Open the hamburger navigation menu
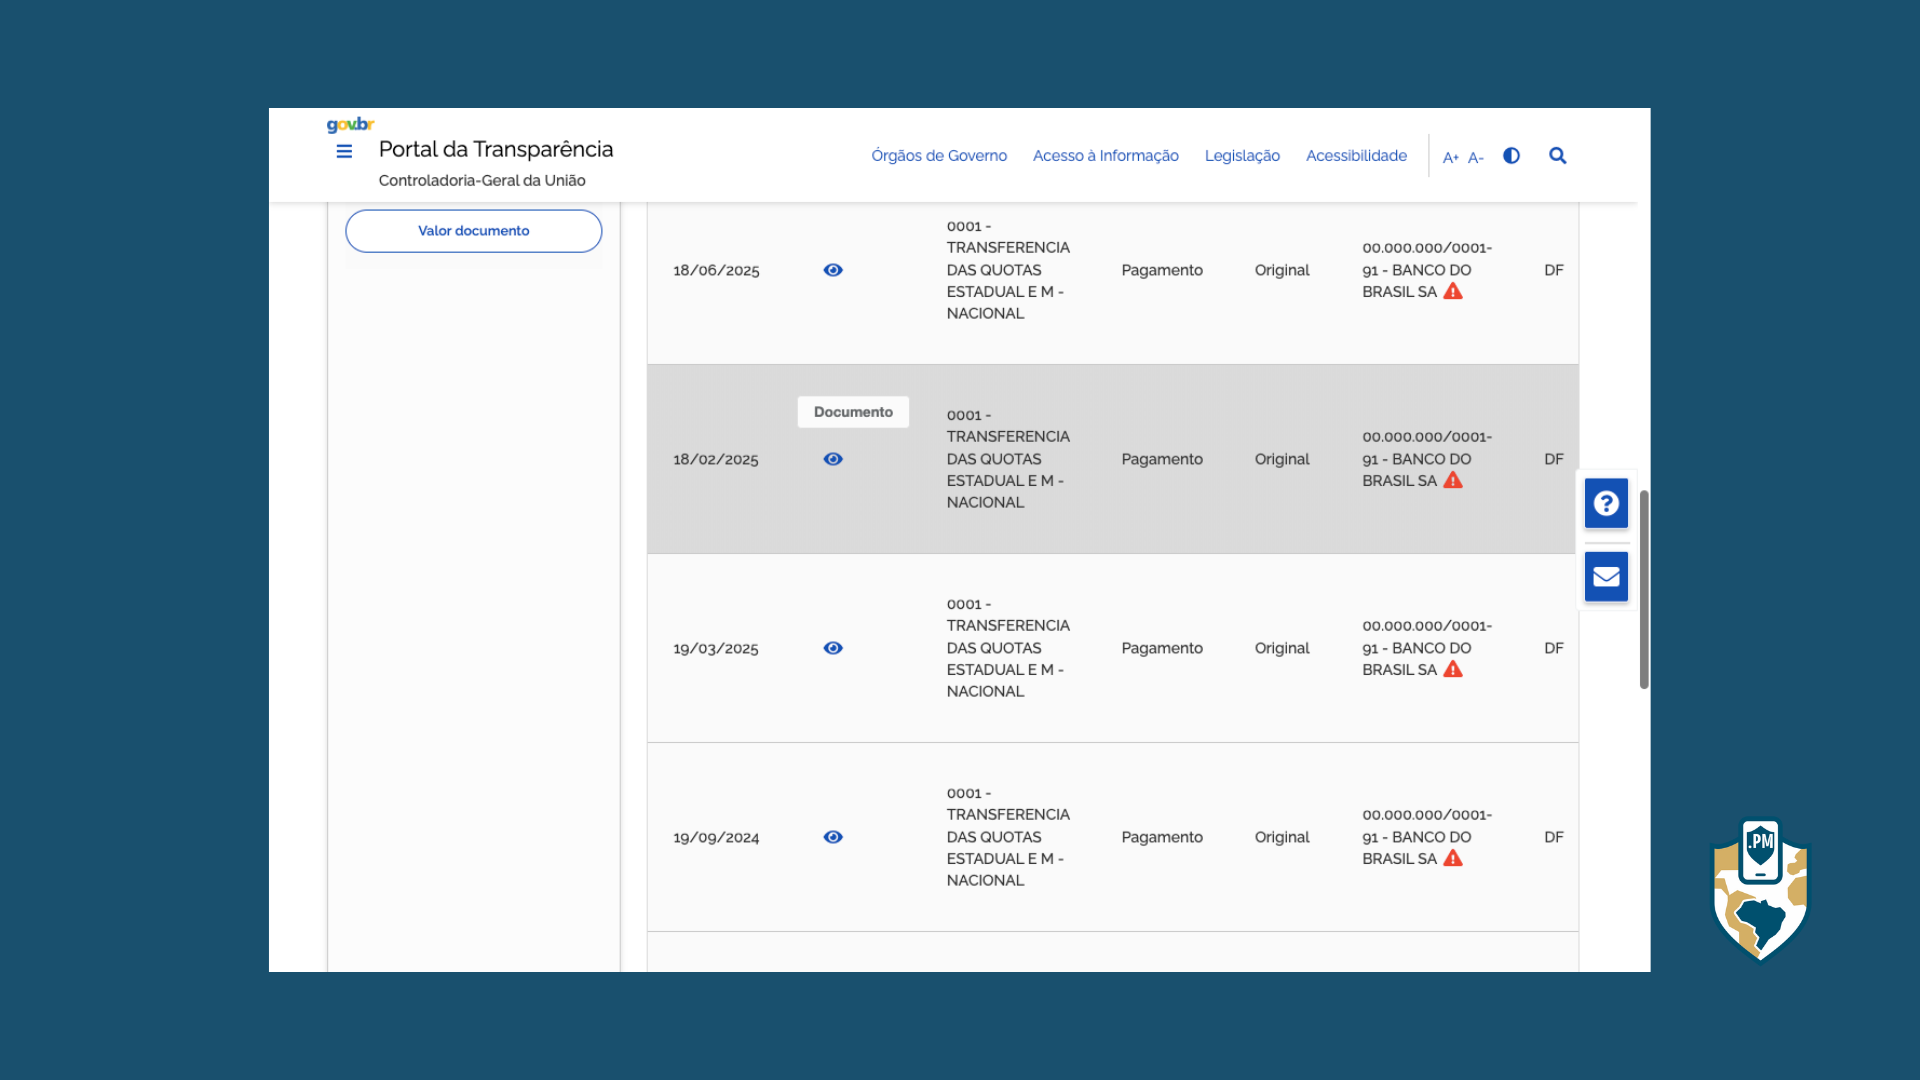 pos(344,152)
